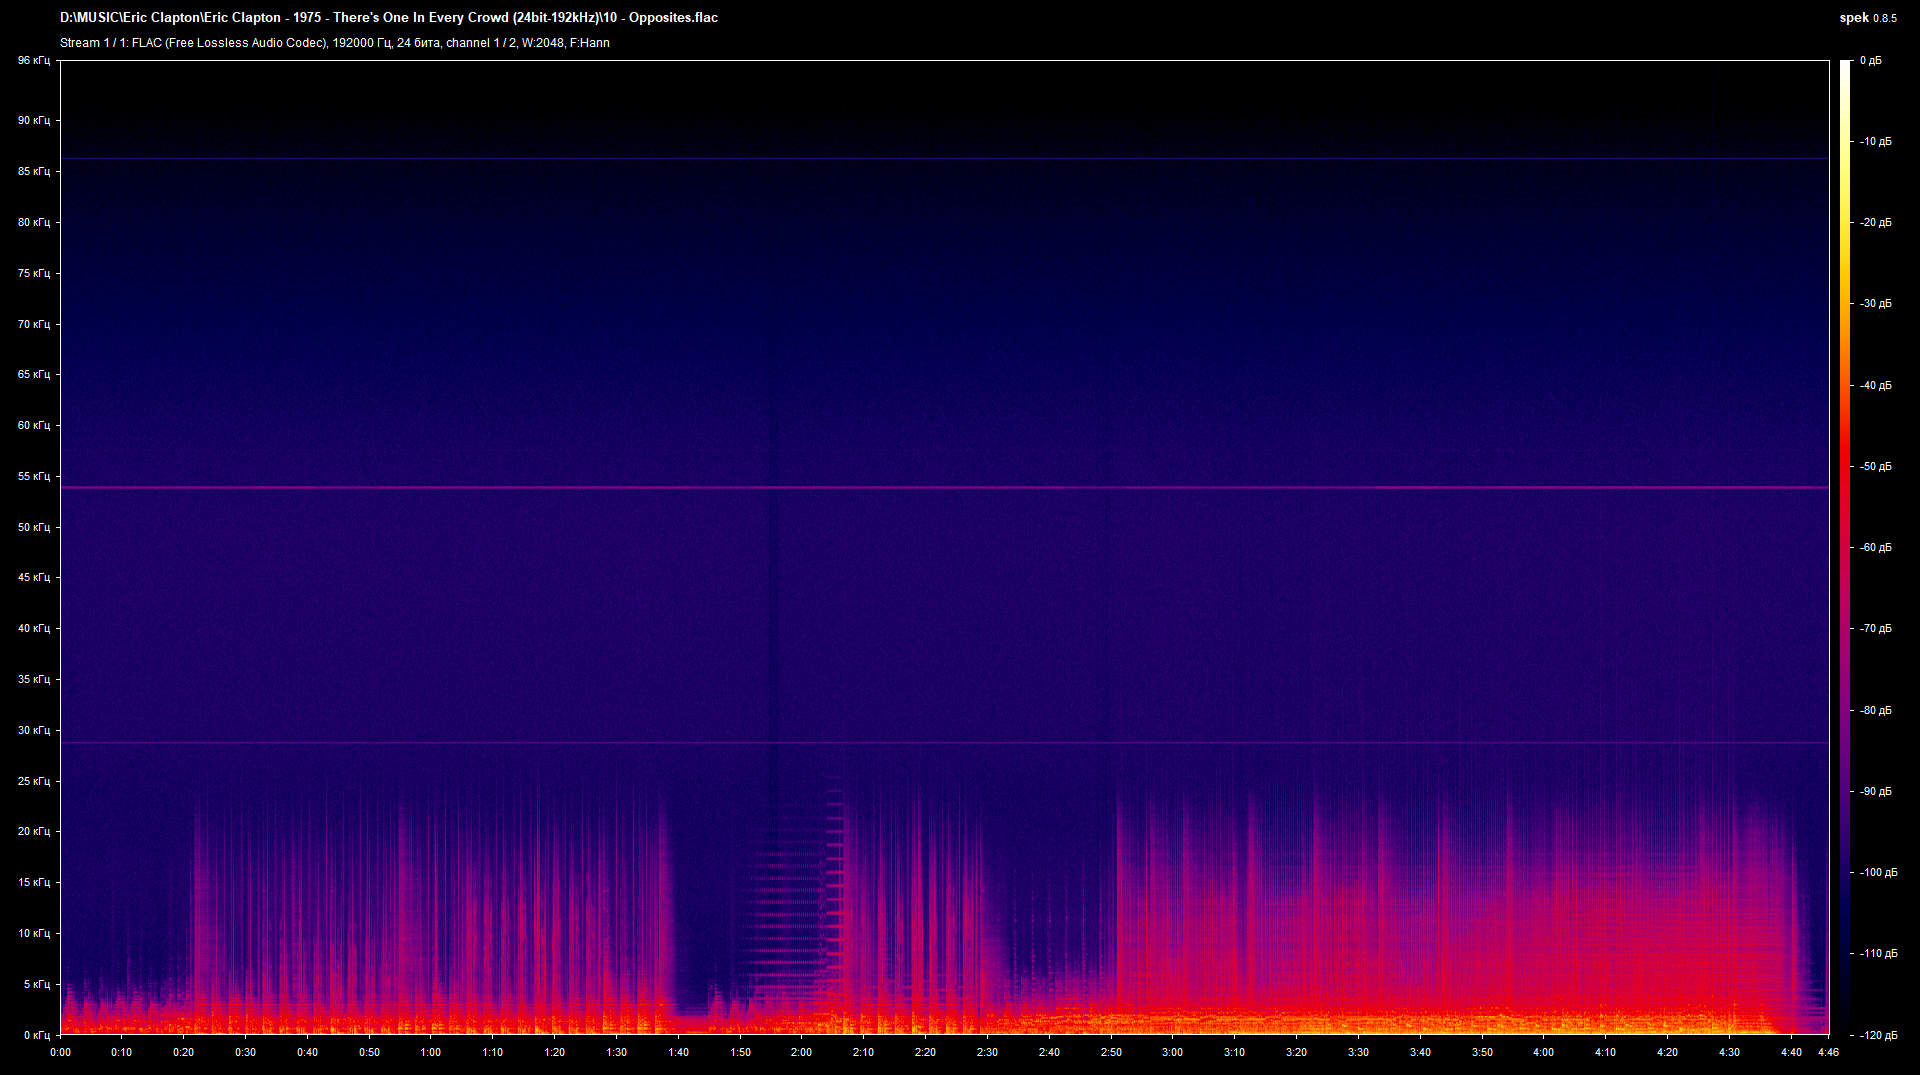This screenshot has height=1075, width=1920.
Task: Click the 1:40 time axis label
Action: pos(678,1052)
